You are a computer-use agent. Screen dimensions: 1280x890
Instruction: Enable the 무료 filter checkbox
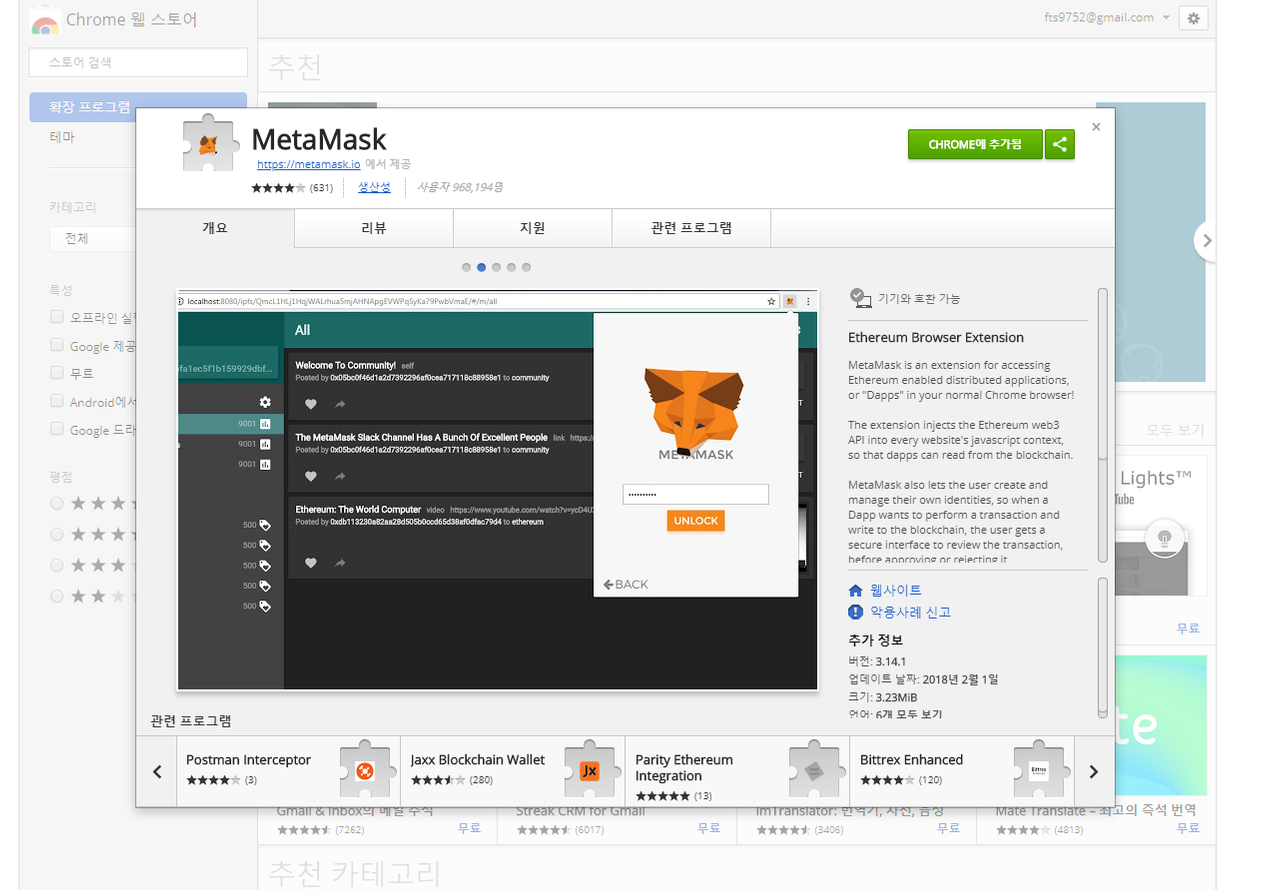tap(57, 373)
